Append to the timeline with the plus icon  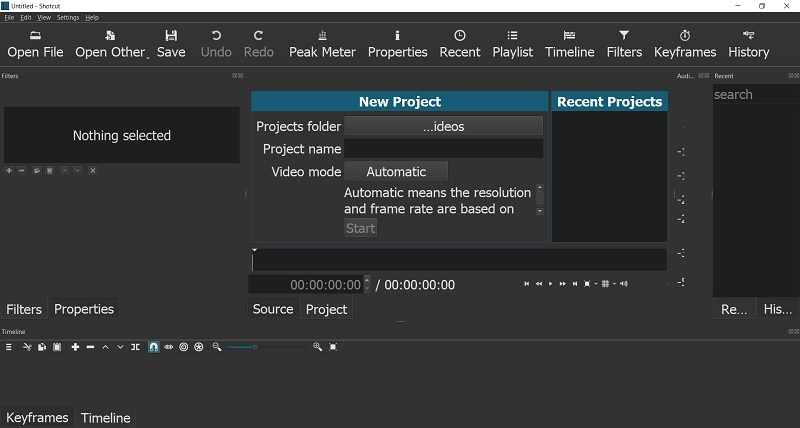(75, 347)
